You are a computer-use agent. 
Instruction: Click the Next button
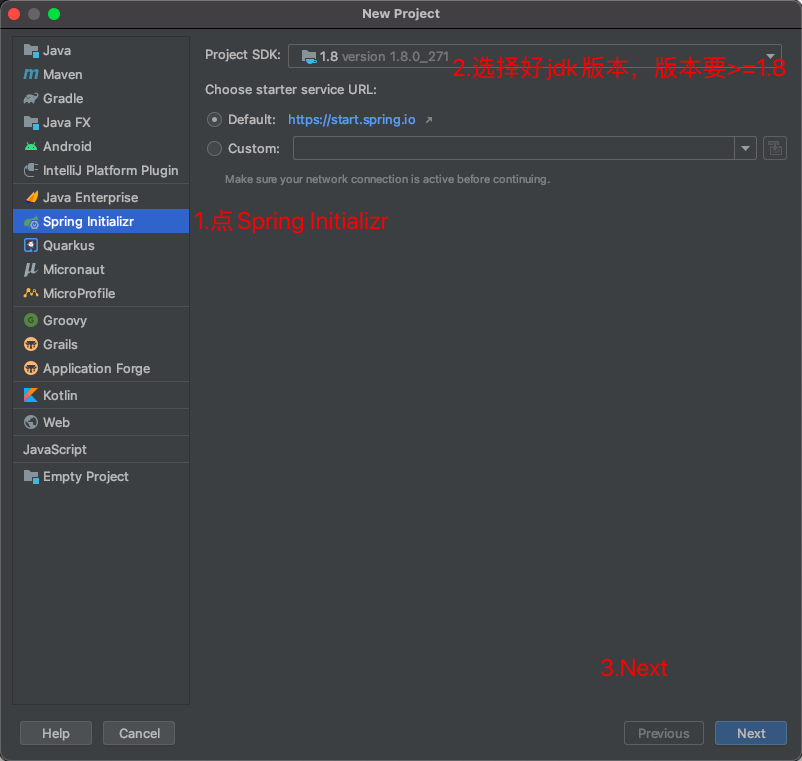pyautogui.click(x=751, y=733)
